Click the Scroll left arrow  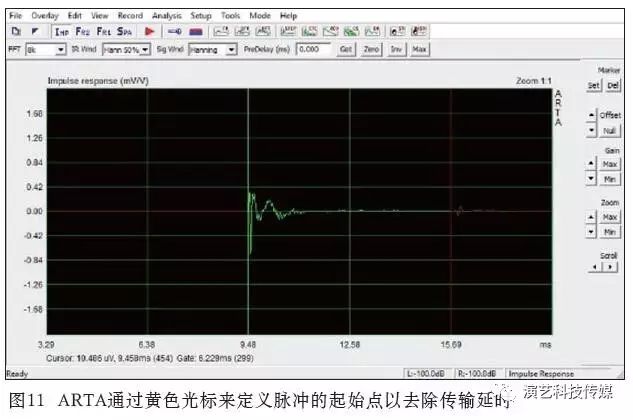coord(595,267)
